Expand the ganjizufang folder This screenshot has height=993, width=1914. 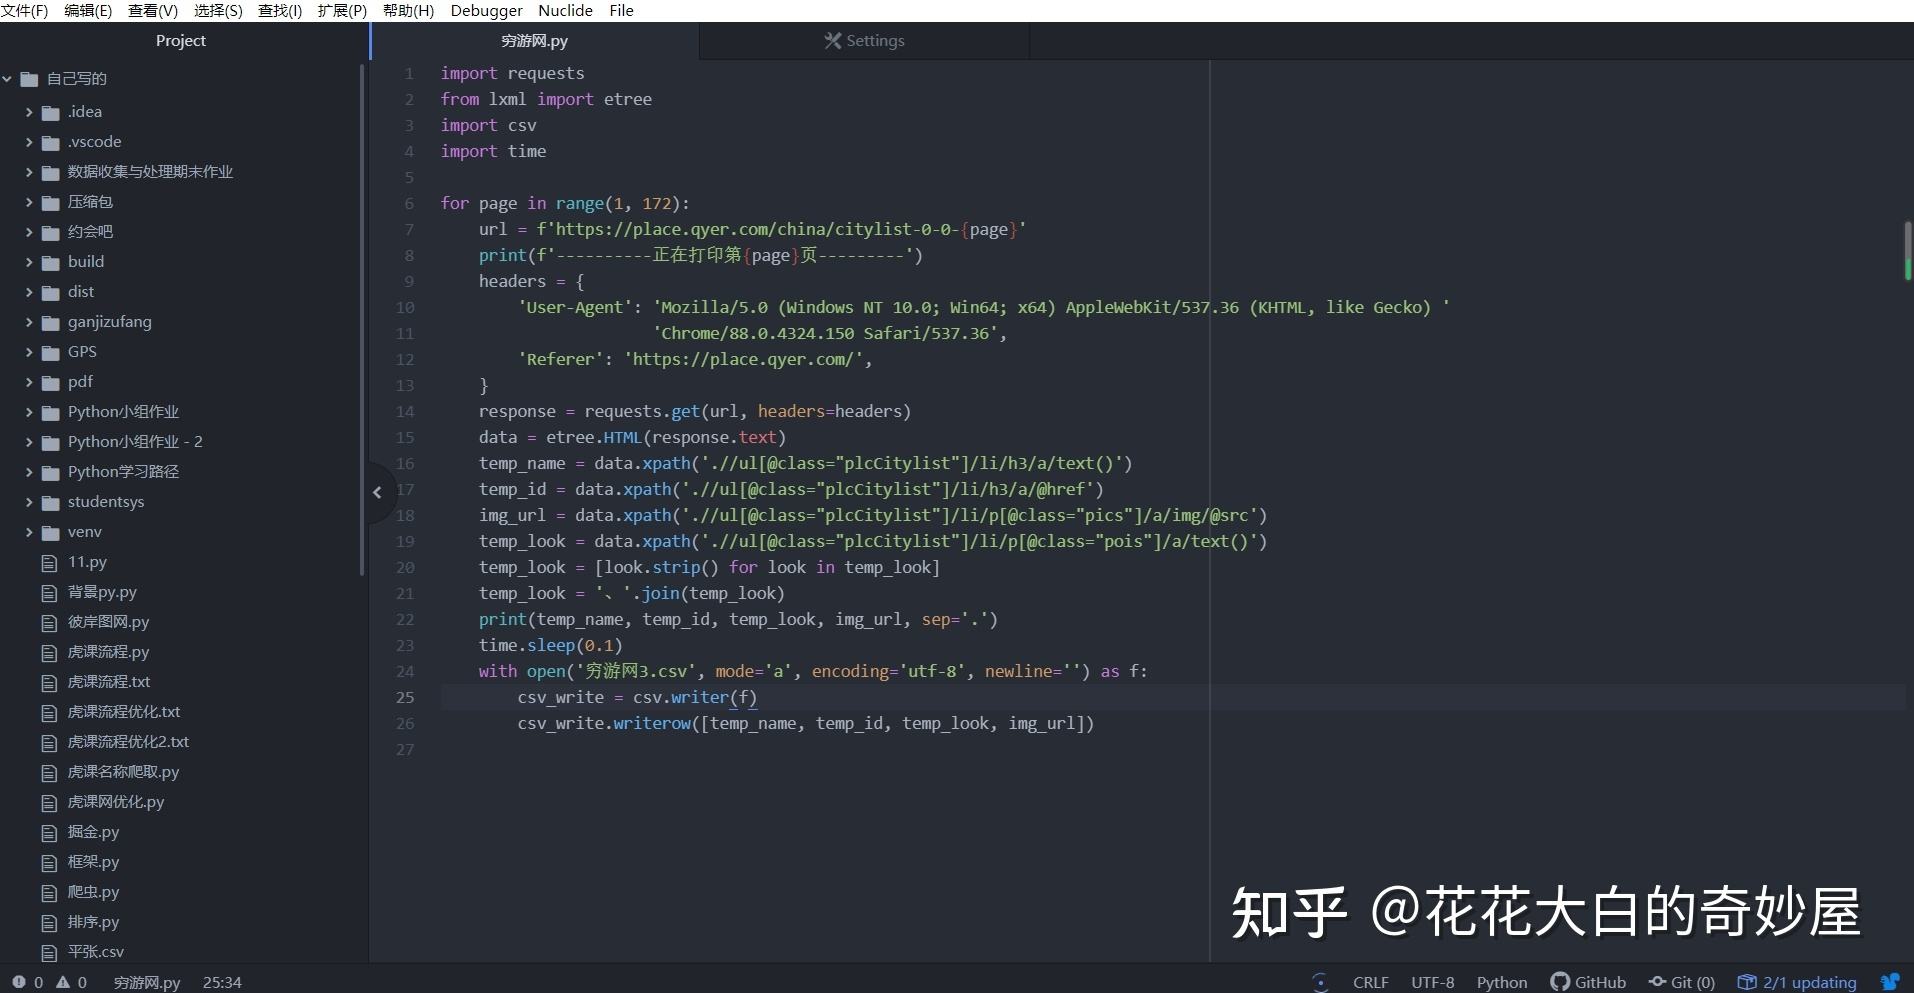(x=29, y=322)
